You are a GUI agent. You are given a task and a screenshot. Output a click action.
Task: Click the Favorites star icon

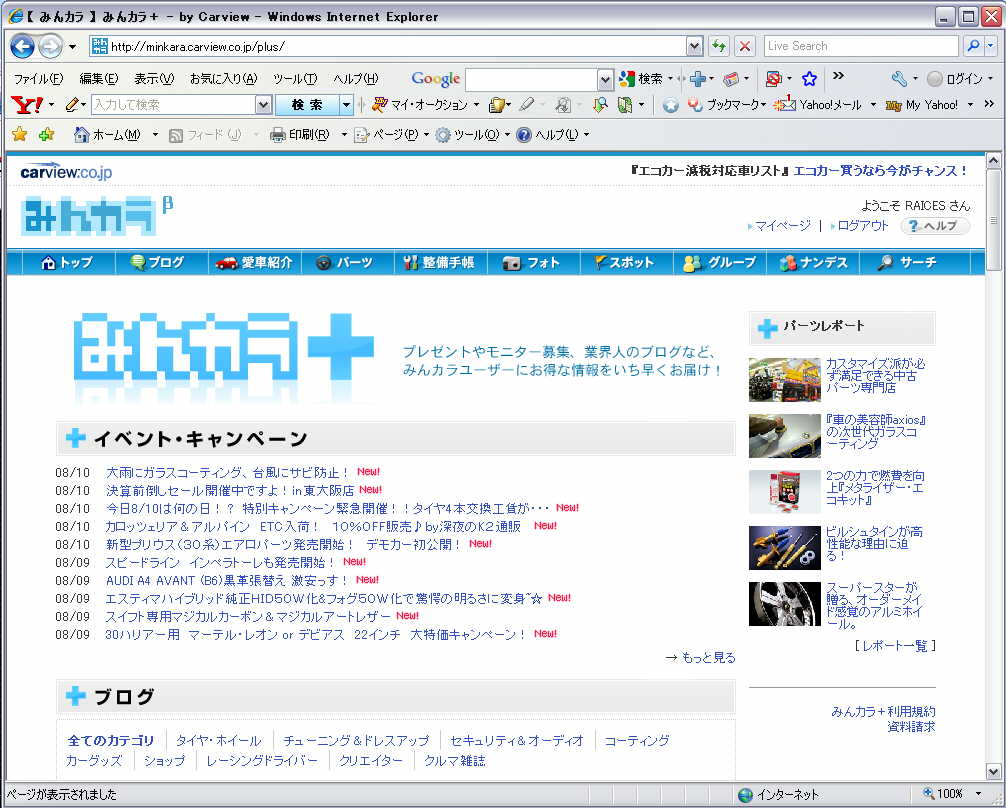coord(20,134)
